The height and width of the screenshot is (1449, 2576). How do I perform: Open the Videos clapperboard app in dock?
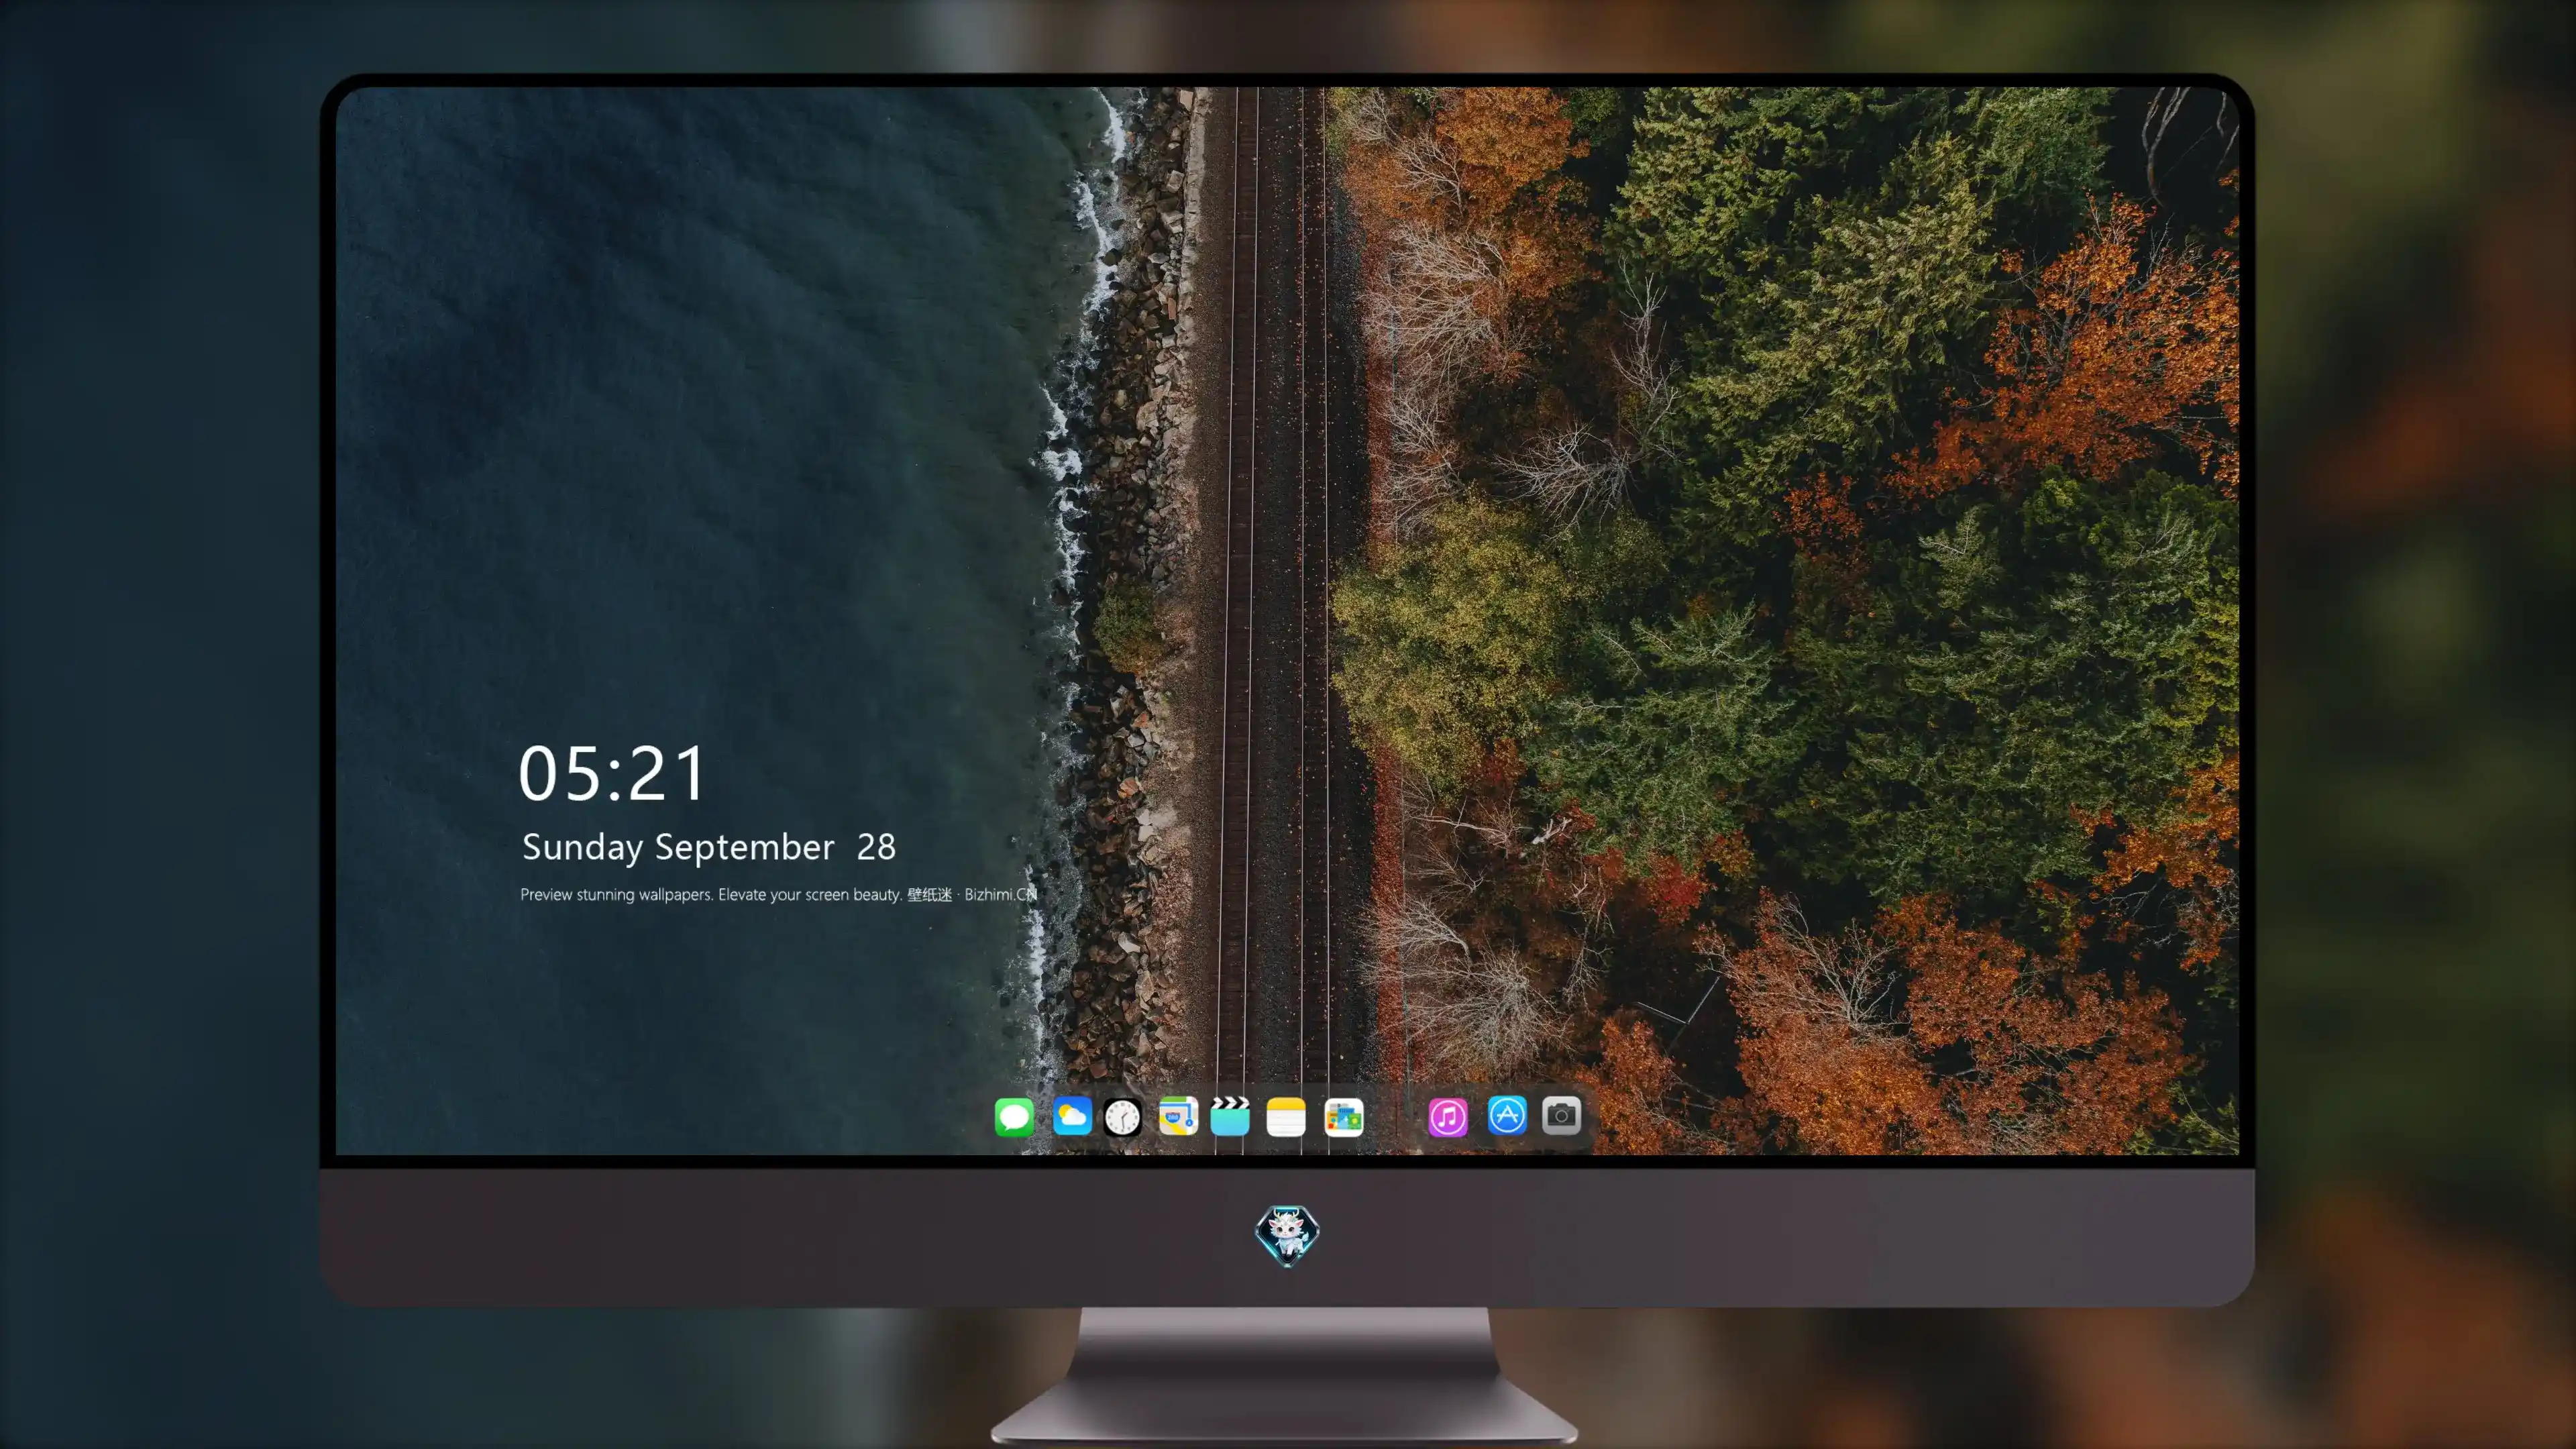point(1230,1116)
